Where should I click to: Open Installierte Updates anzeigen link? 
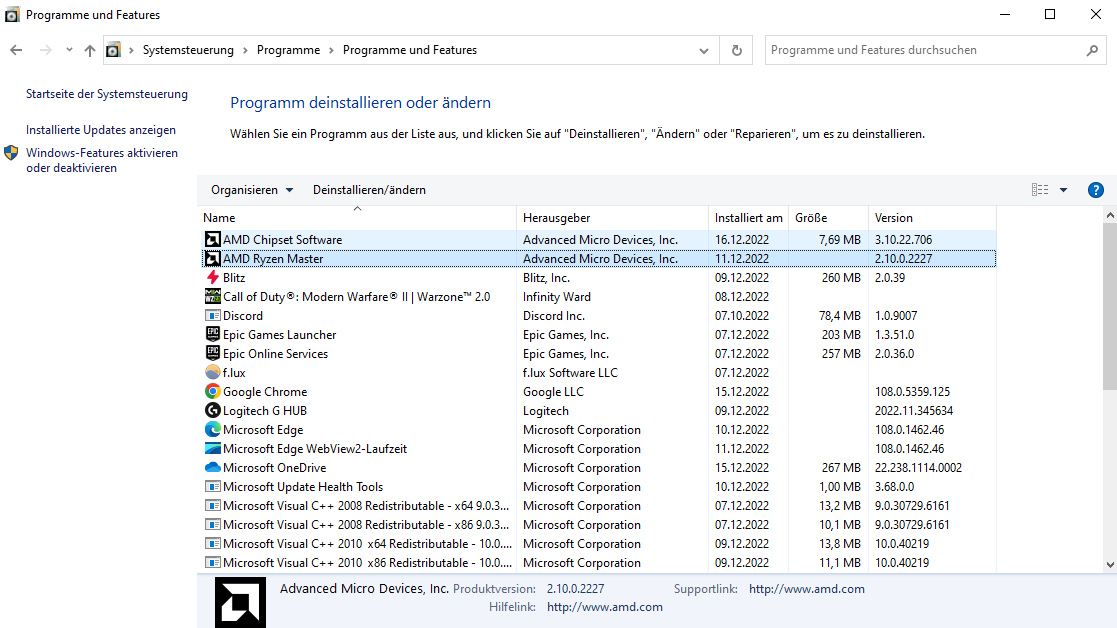click(101, 130)
